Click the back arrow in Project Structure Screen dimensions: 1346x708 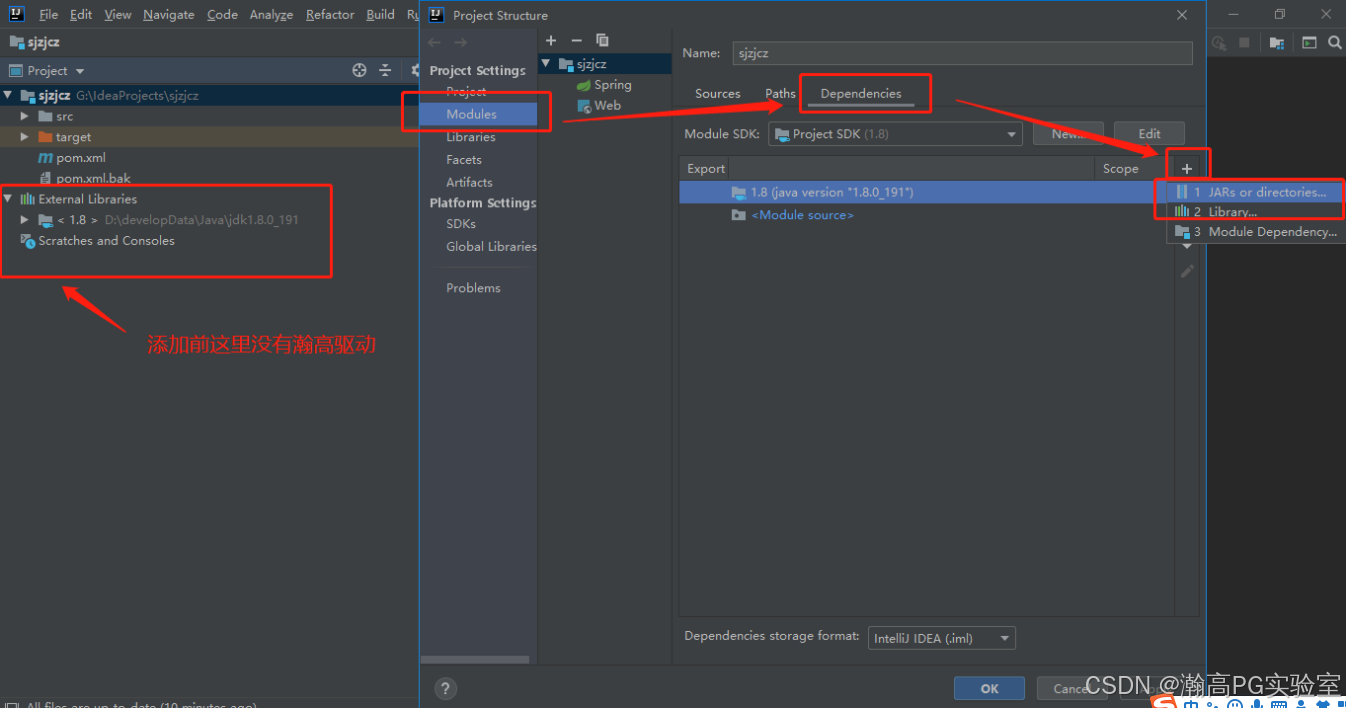pos(434,42)
